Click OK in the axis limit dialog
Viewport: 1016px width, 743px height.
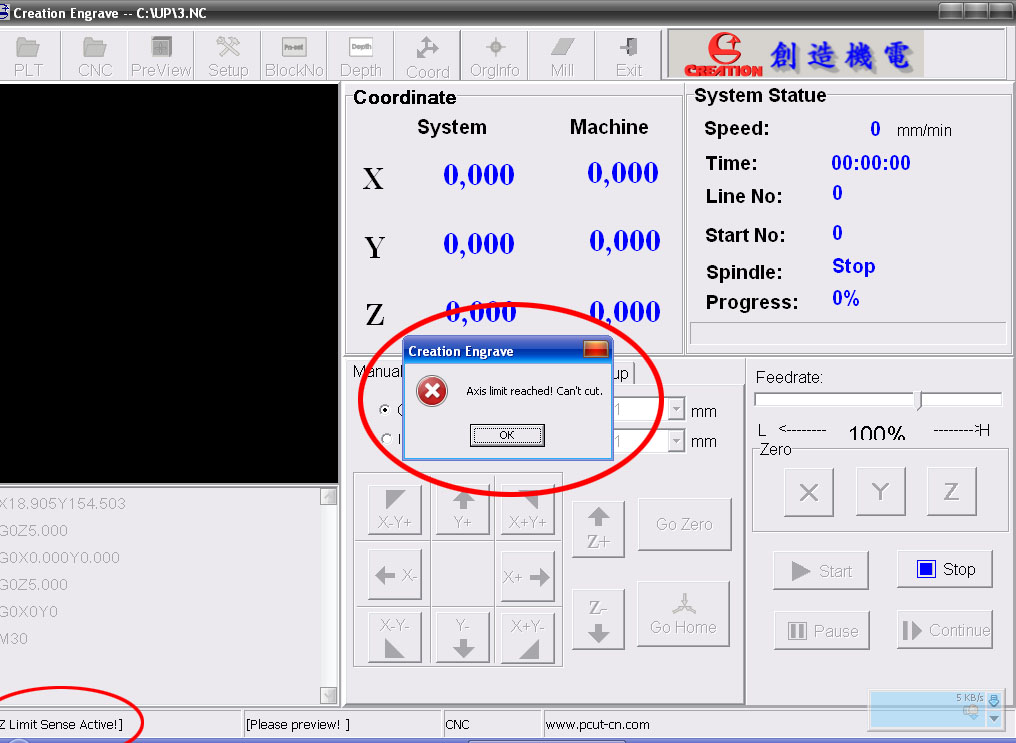tap(507, 435)
